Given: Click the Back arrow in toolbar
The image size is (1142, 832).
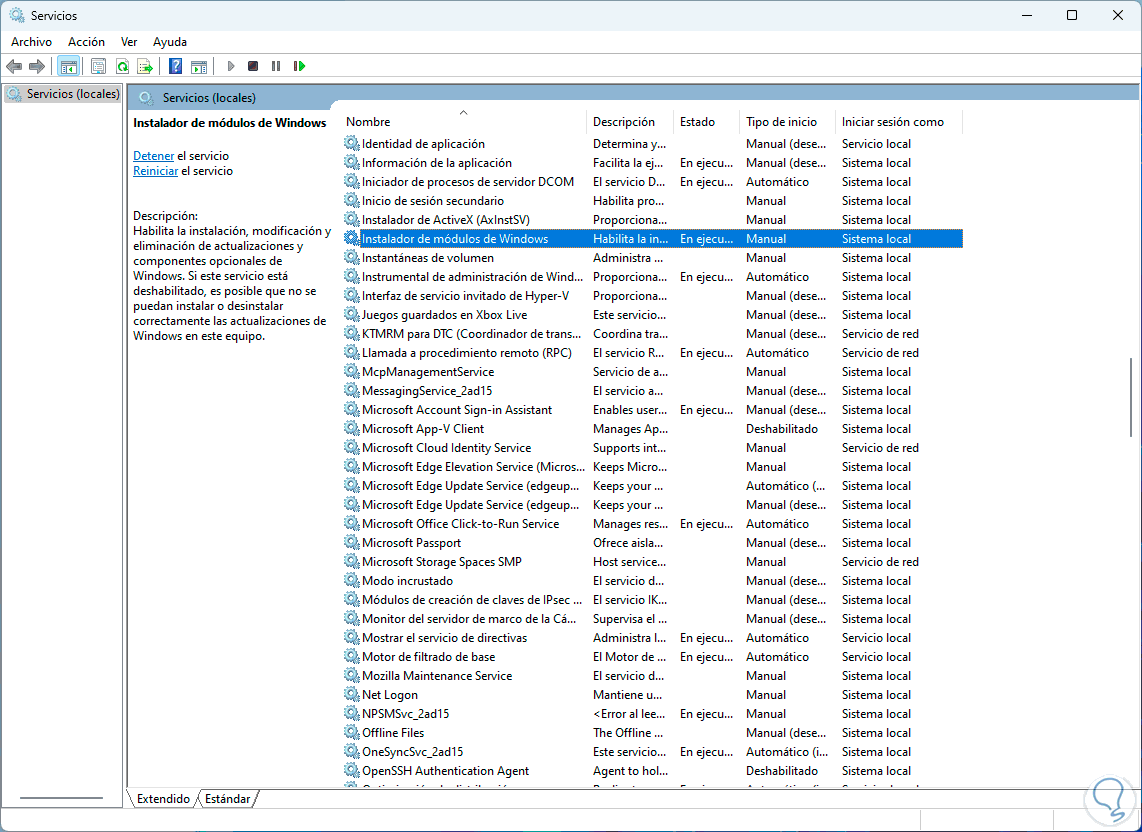Looking at the screenshot, I should pyautogui.click(x=14, y=66).
